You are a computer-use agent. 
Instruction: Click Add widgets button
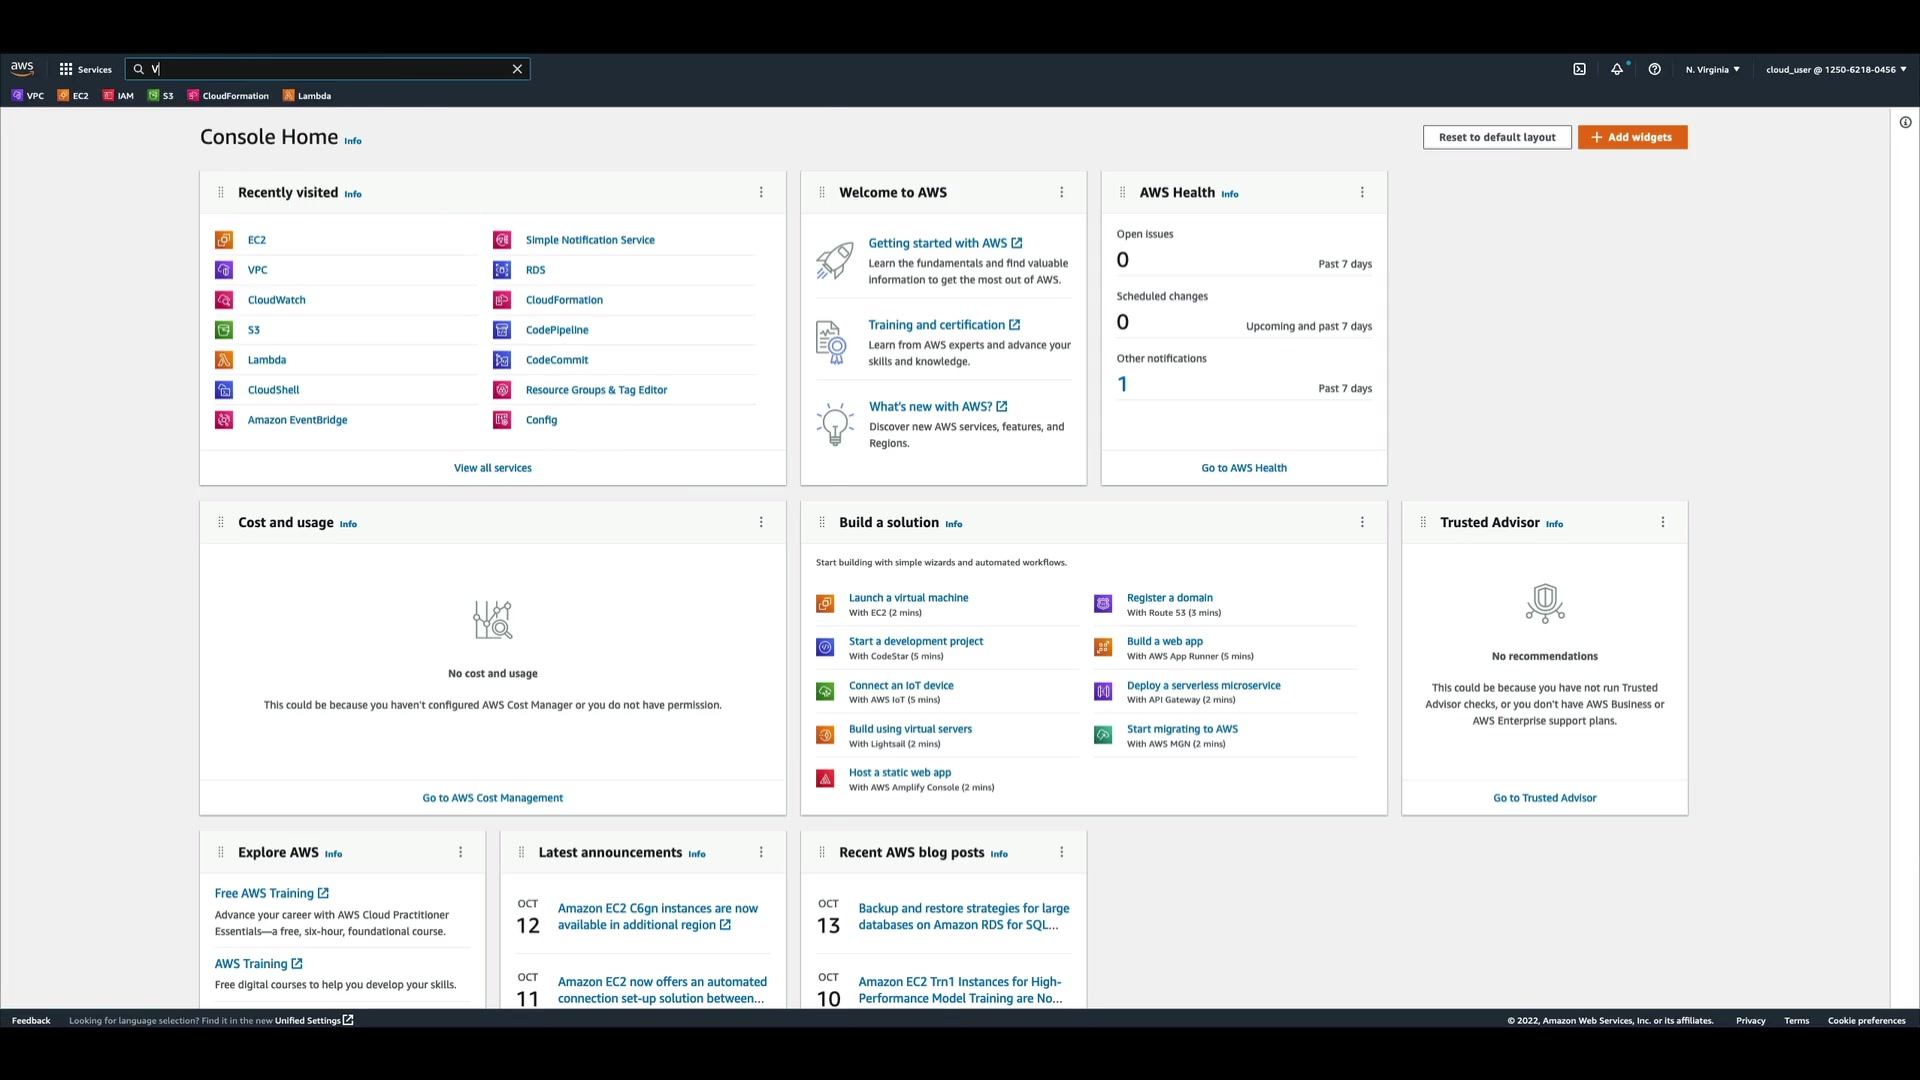point(1632,137)
